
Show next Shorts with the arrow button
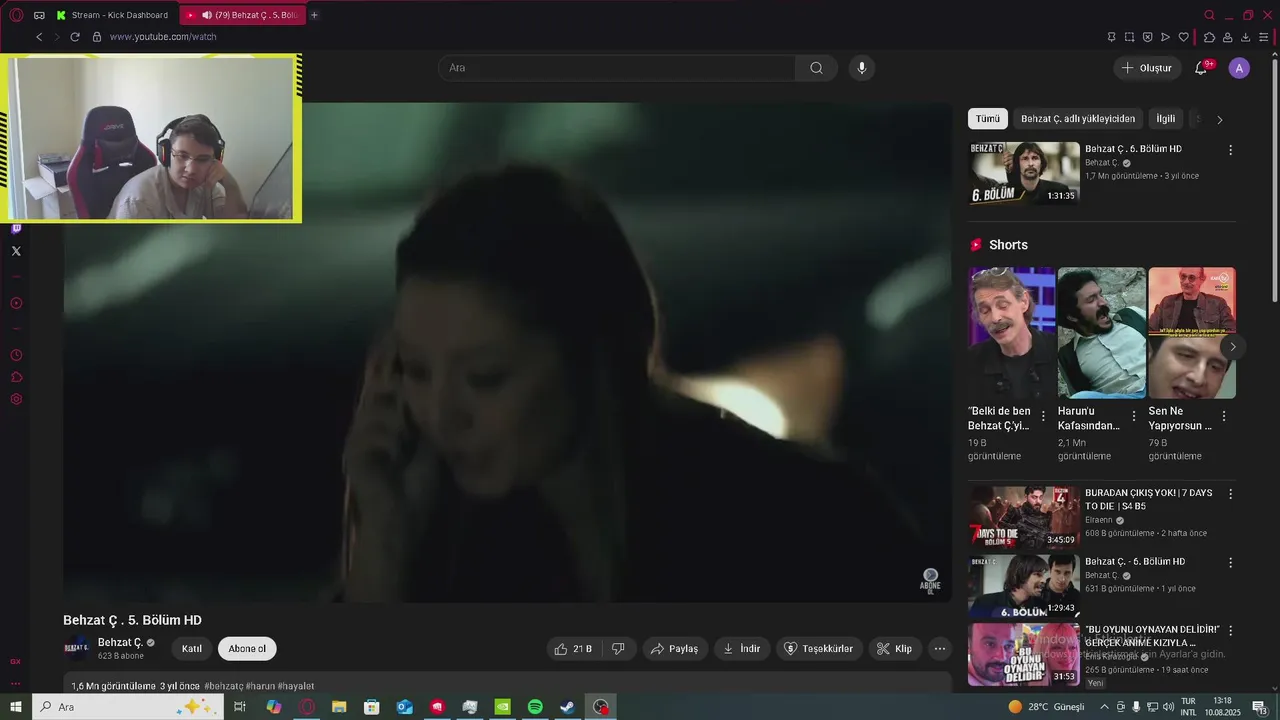point(1232,346)
